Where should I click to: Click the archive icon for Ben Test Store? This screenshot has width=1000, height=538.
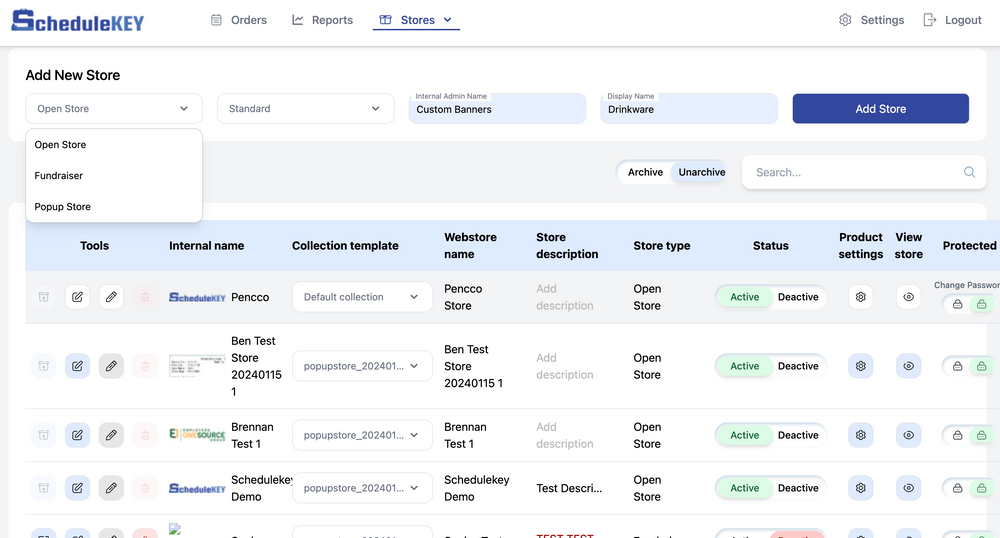(43, 366)
